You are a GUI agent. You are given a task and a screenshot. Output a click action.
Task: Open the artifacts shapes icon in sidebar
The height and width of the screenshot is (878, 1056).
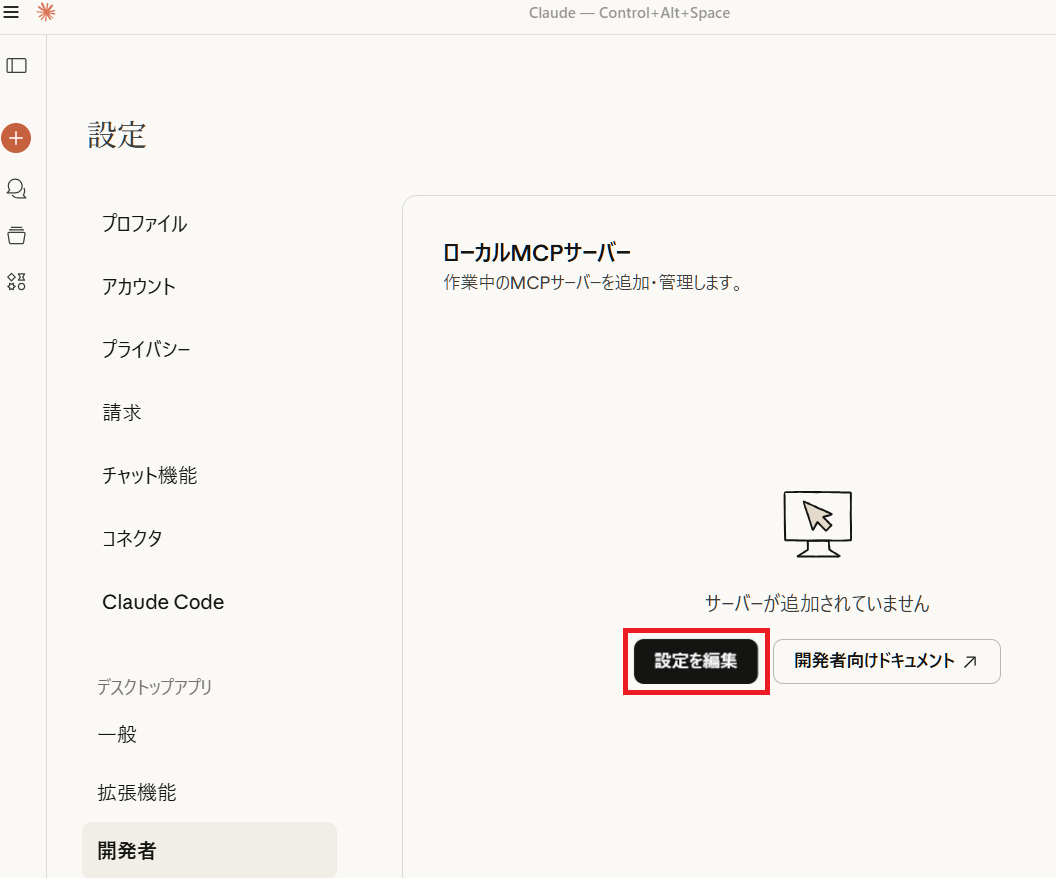(x=16, y=282)
